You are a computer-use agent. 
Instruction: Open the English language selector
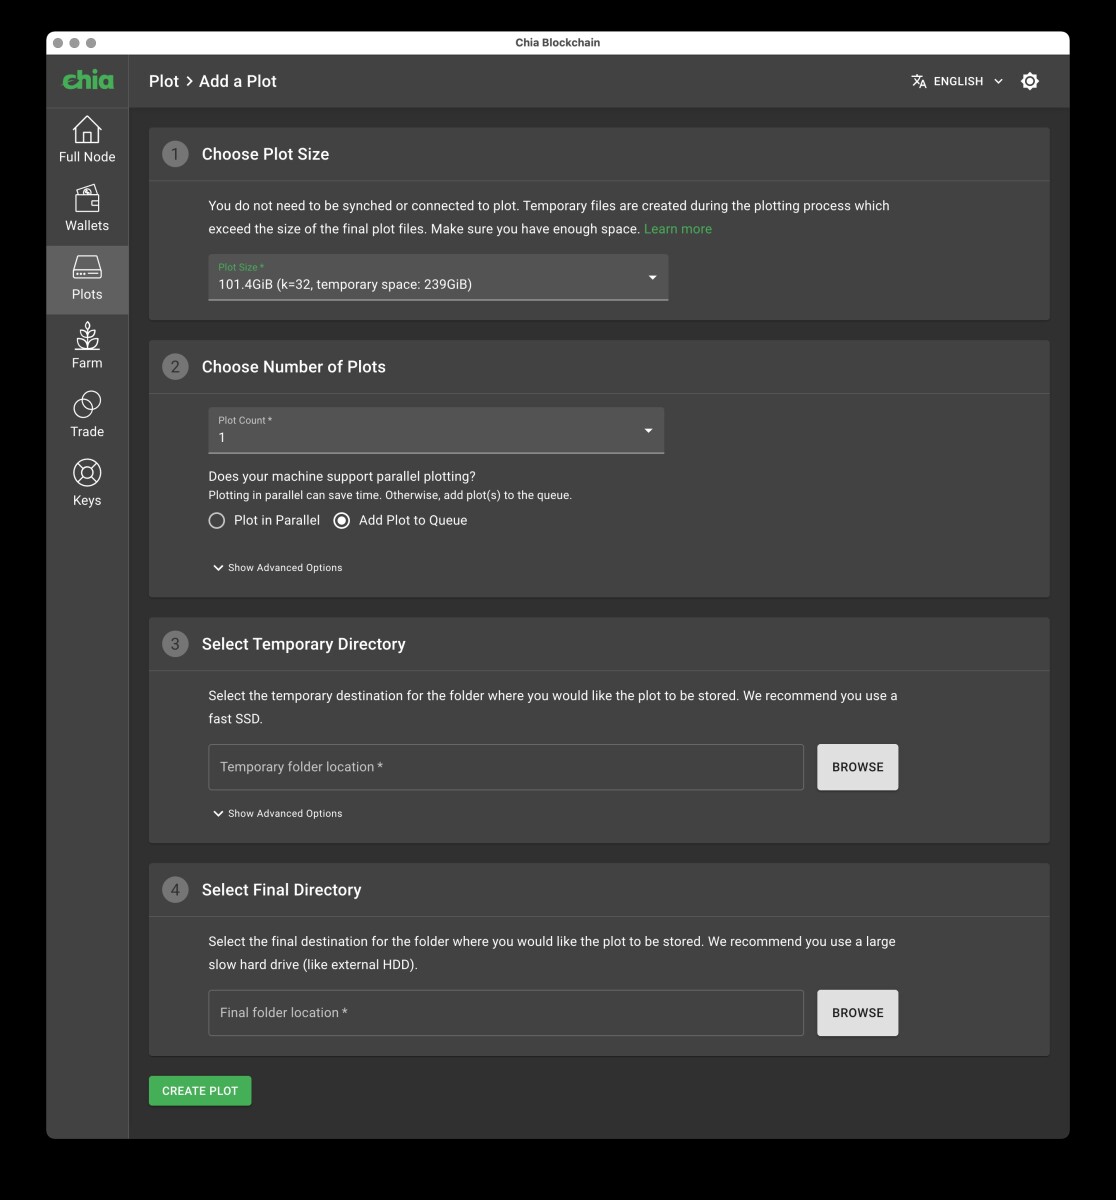[957, 81]
